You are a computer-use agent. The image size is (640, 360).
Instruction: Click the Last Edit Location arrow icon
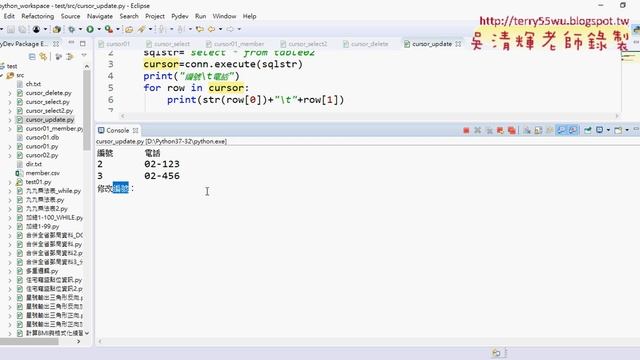tap(200, 29)
